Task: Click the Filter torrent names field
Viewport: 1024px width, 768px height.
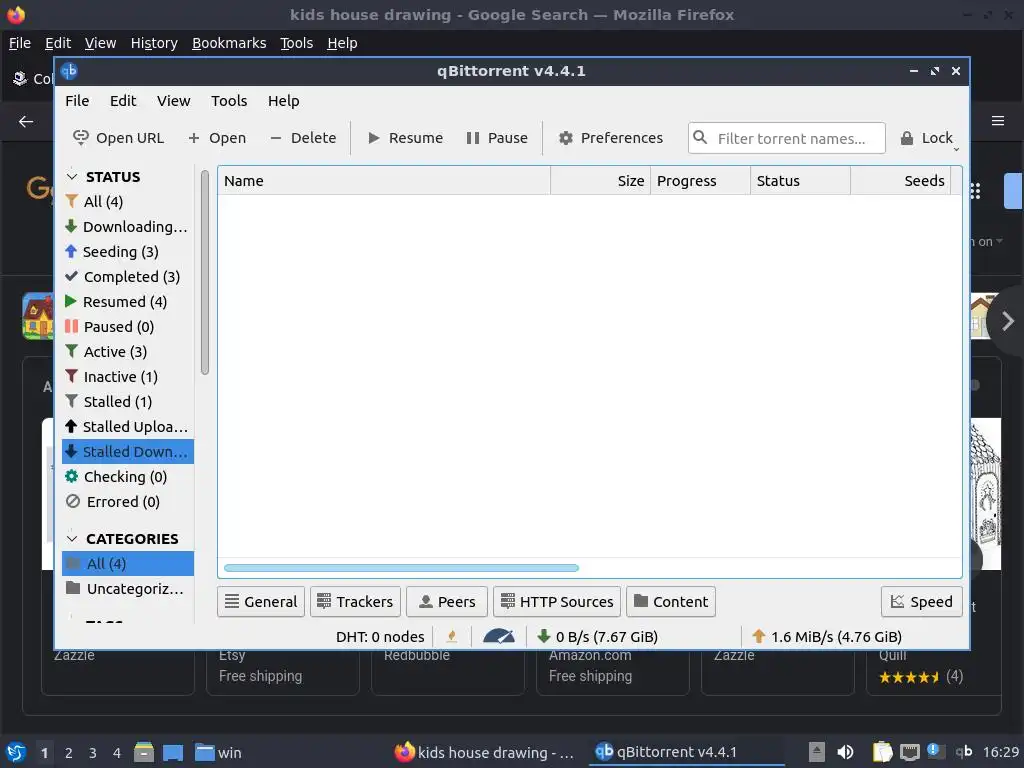Action: pyautogui.click(x=786, y=138)
